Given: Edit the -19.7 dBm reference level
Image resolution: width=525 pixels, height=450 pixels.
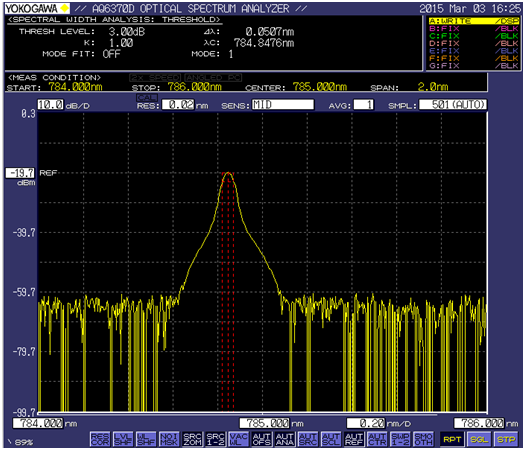Looking at the screenshot, I should (20, 173).
